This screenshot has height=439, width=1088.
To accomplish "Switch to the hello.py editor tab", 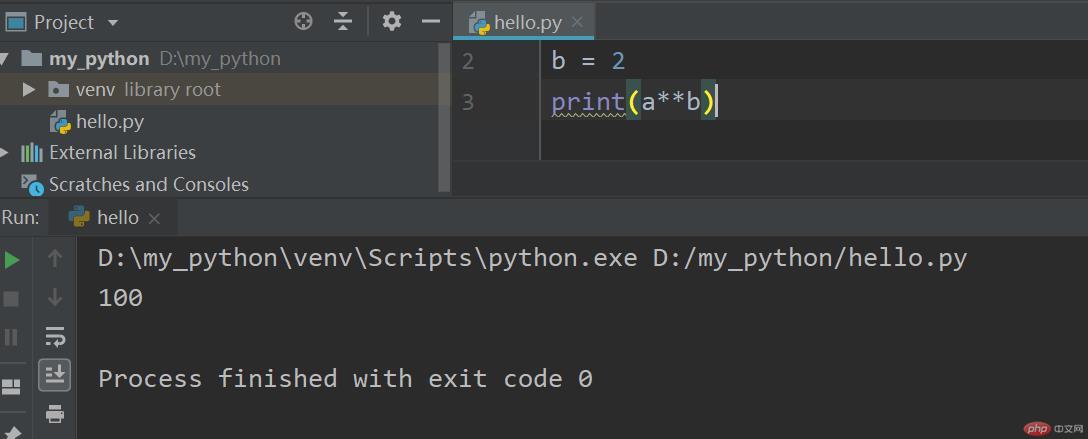I will click(x=529, y=23).
